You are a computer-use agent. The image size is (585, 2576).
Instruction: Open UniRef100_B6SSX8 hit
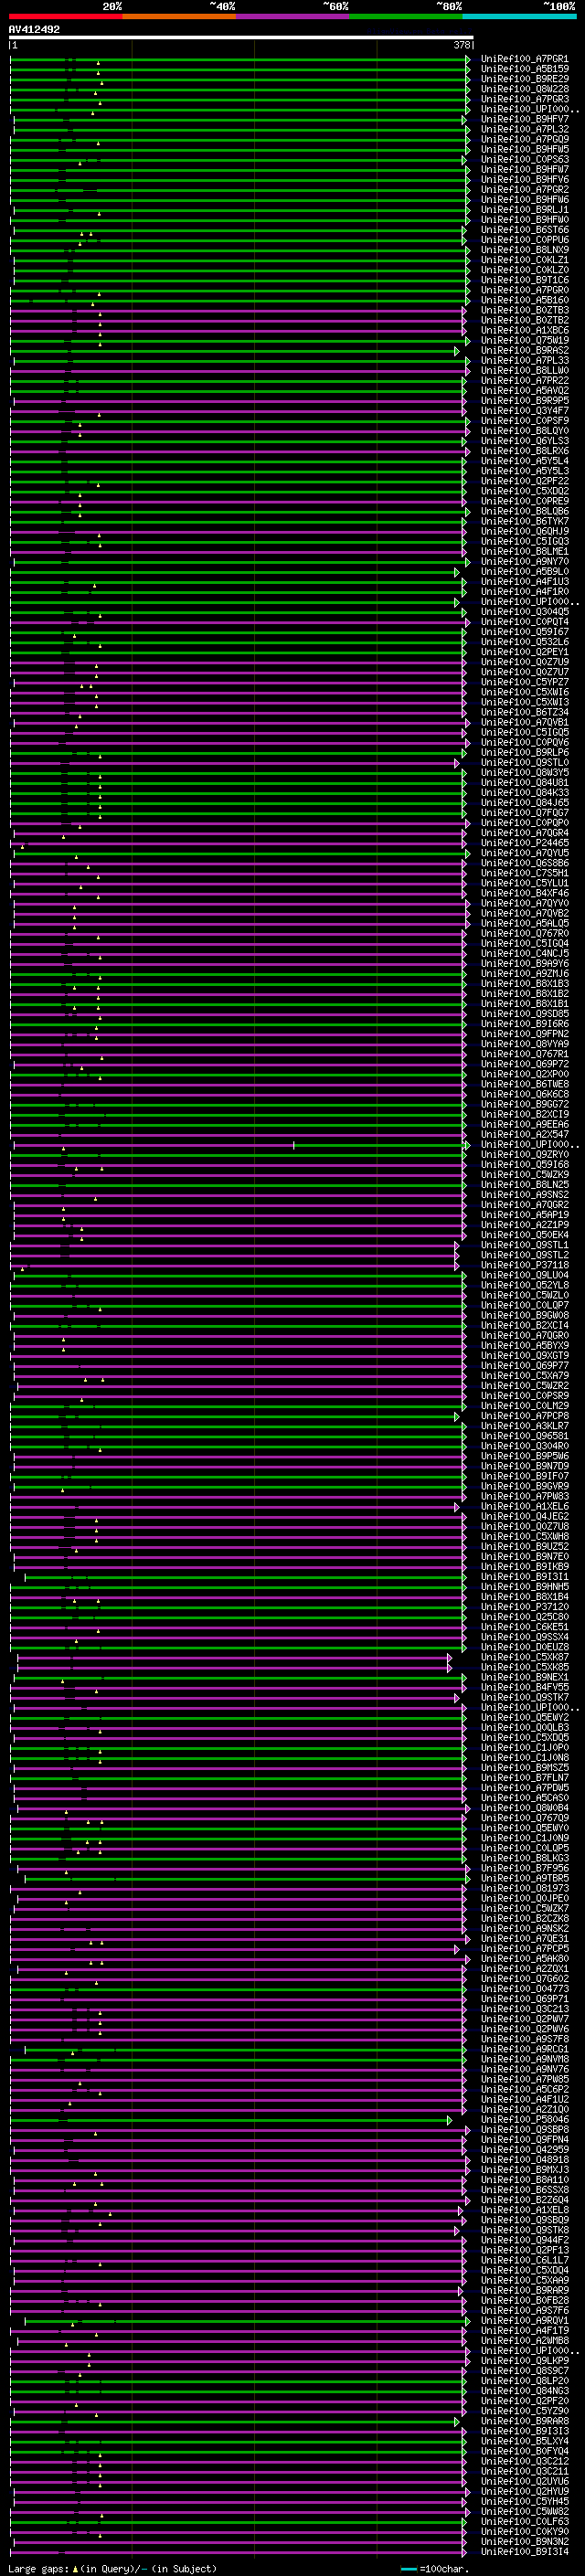[524, 2190]
